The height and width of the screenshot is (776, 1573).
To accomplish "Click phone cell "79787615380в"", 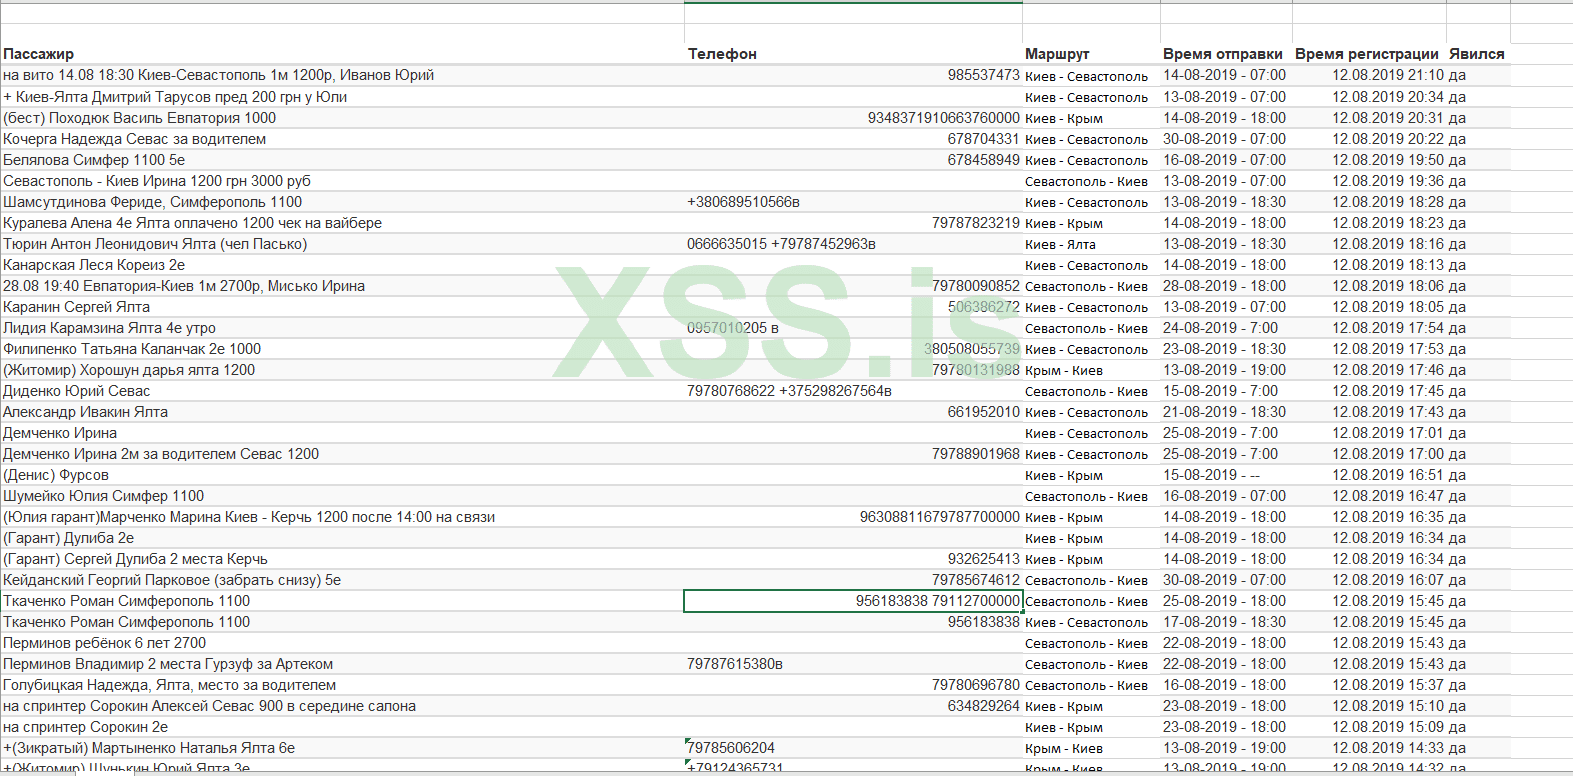I will [735, 664].
